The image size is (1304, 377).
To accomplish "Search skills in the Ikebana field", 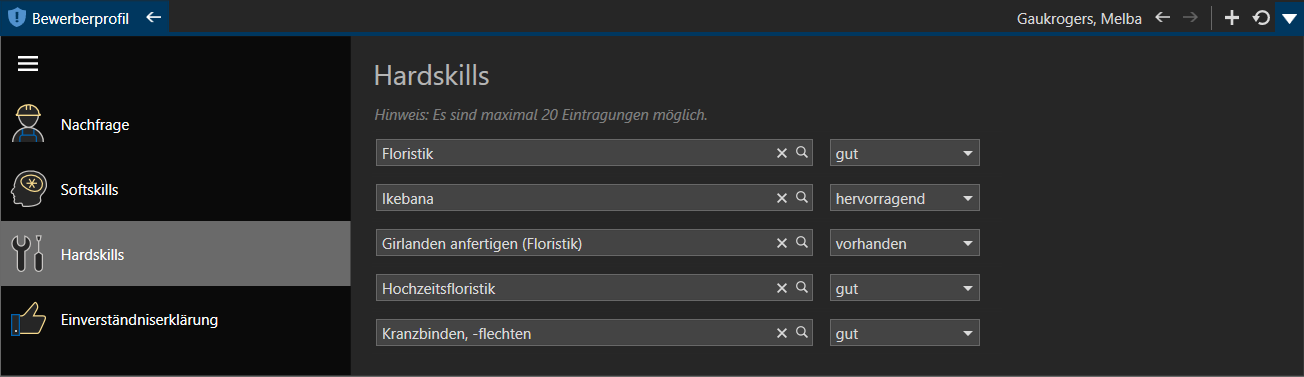I will tap(801, 198).
